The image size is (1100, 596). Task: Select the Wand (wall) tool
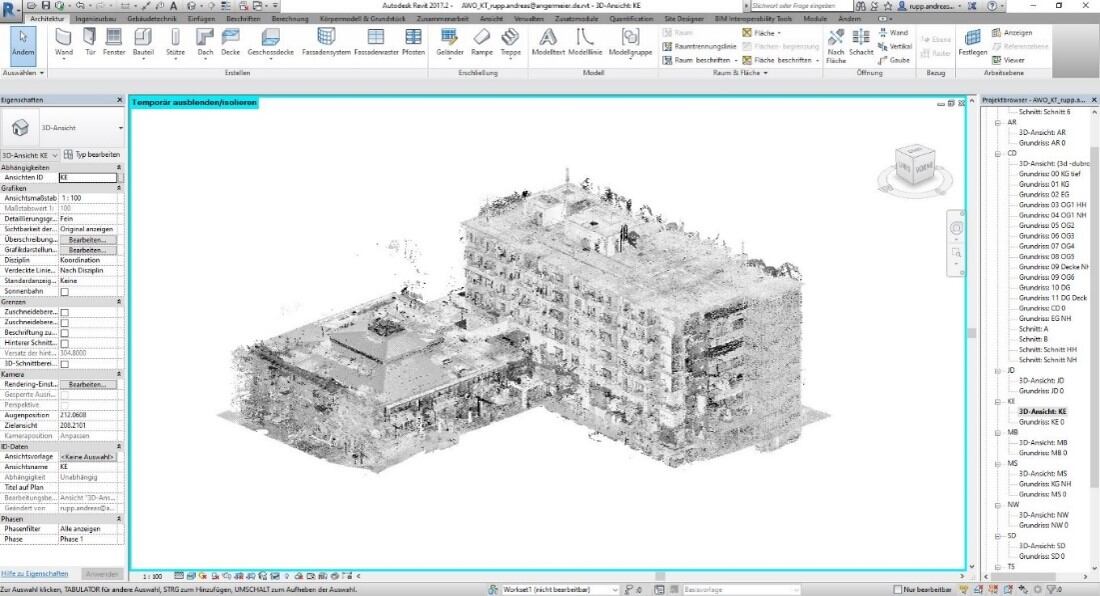(x=64, y=40)
